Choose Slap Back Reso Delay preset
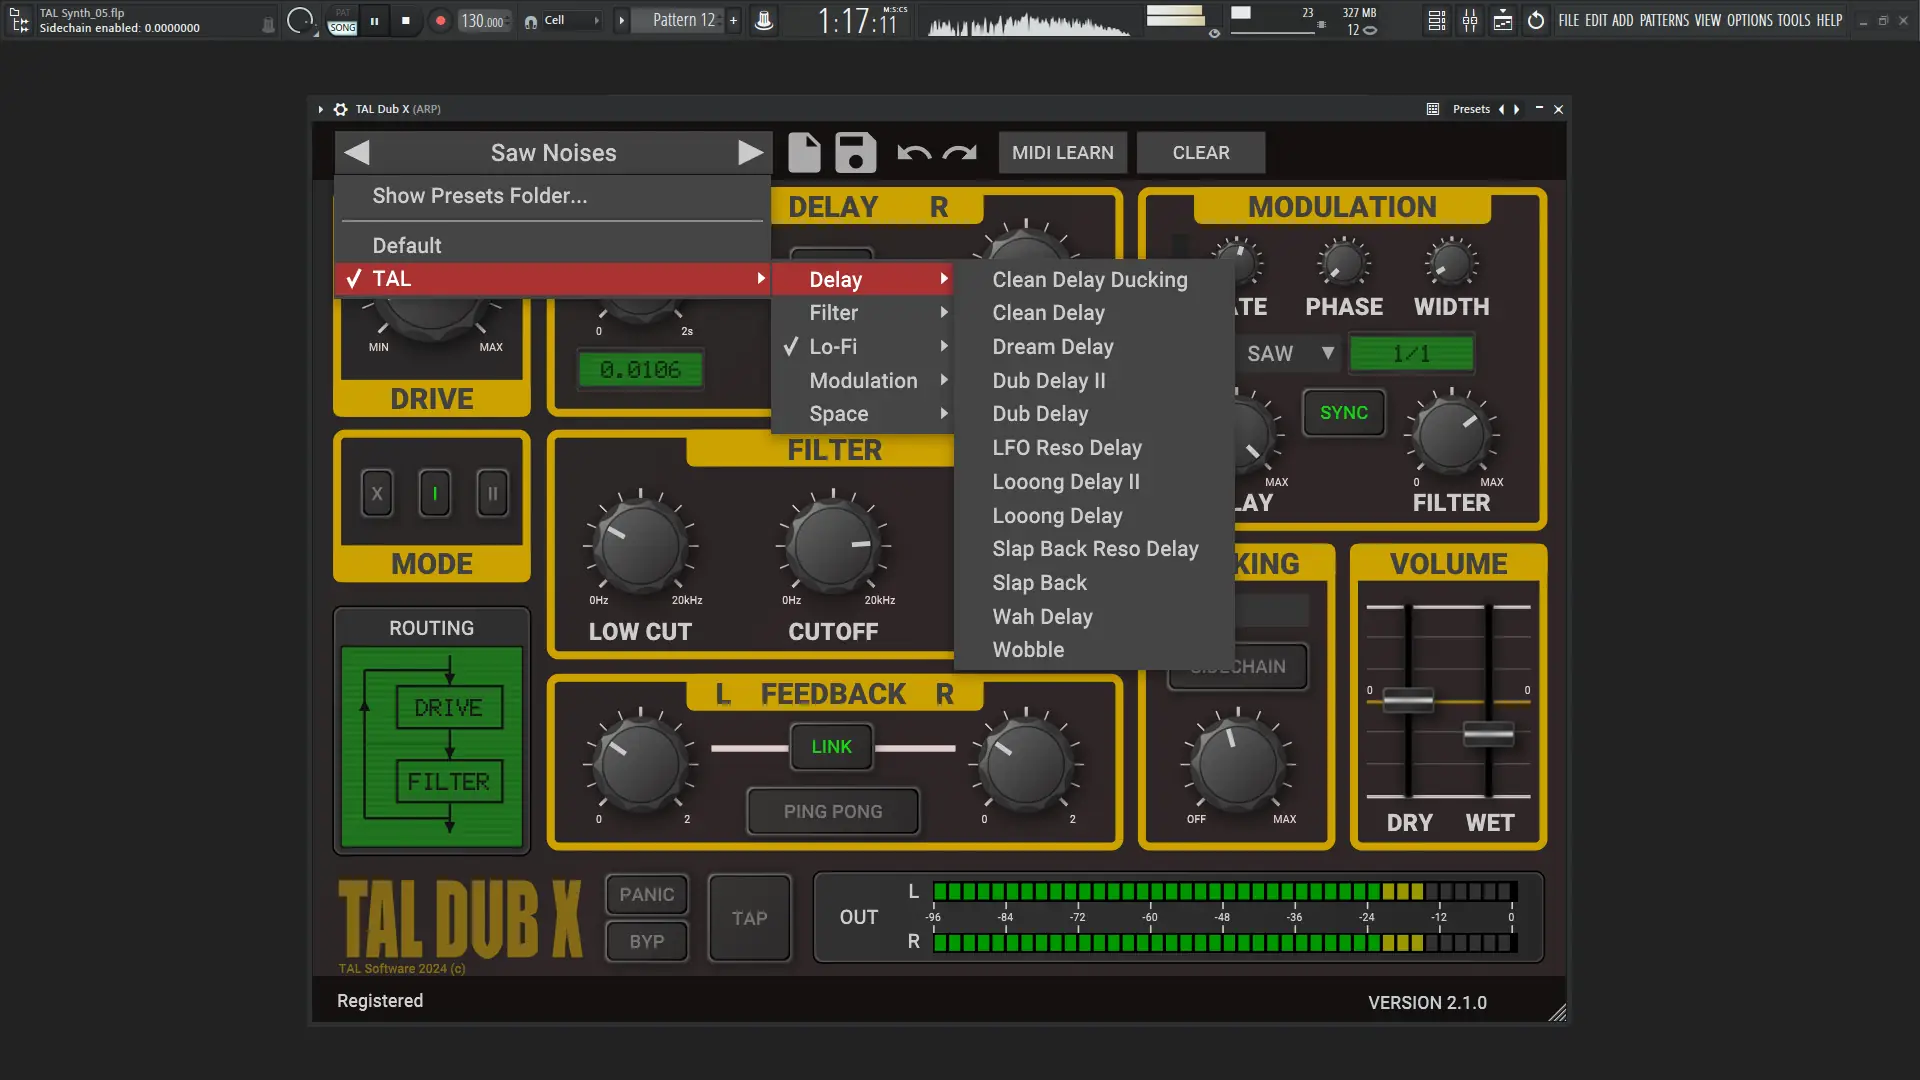Screen dimensions: 1920x1080 1094,549
